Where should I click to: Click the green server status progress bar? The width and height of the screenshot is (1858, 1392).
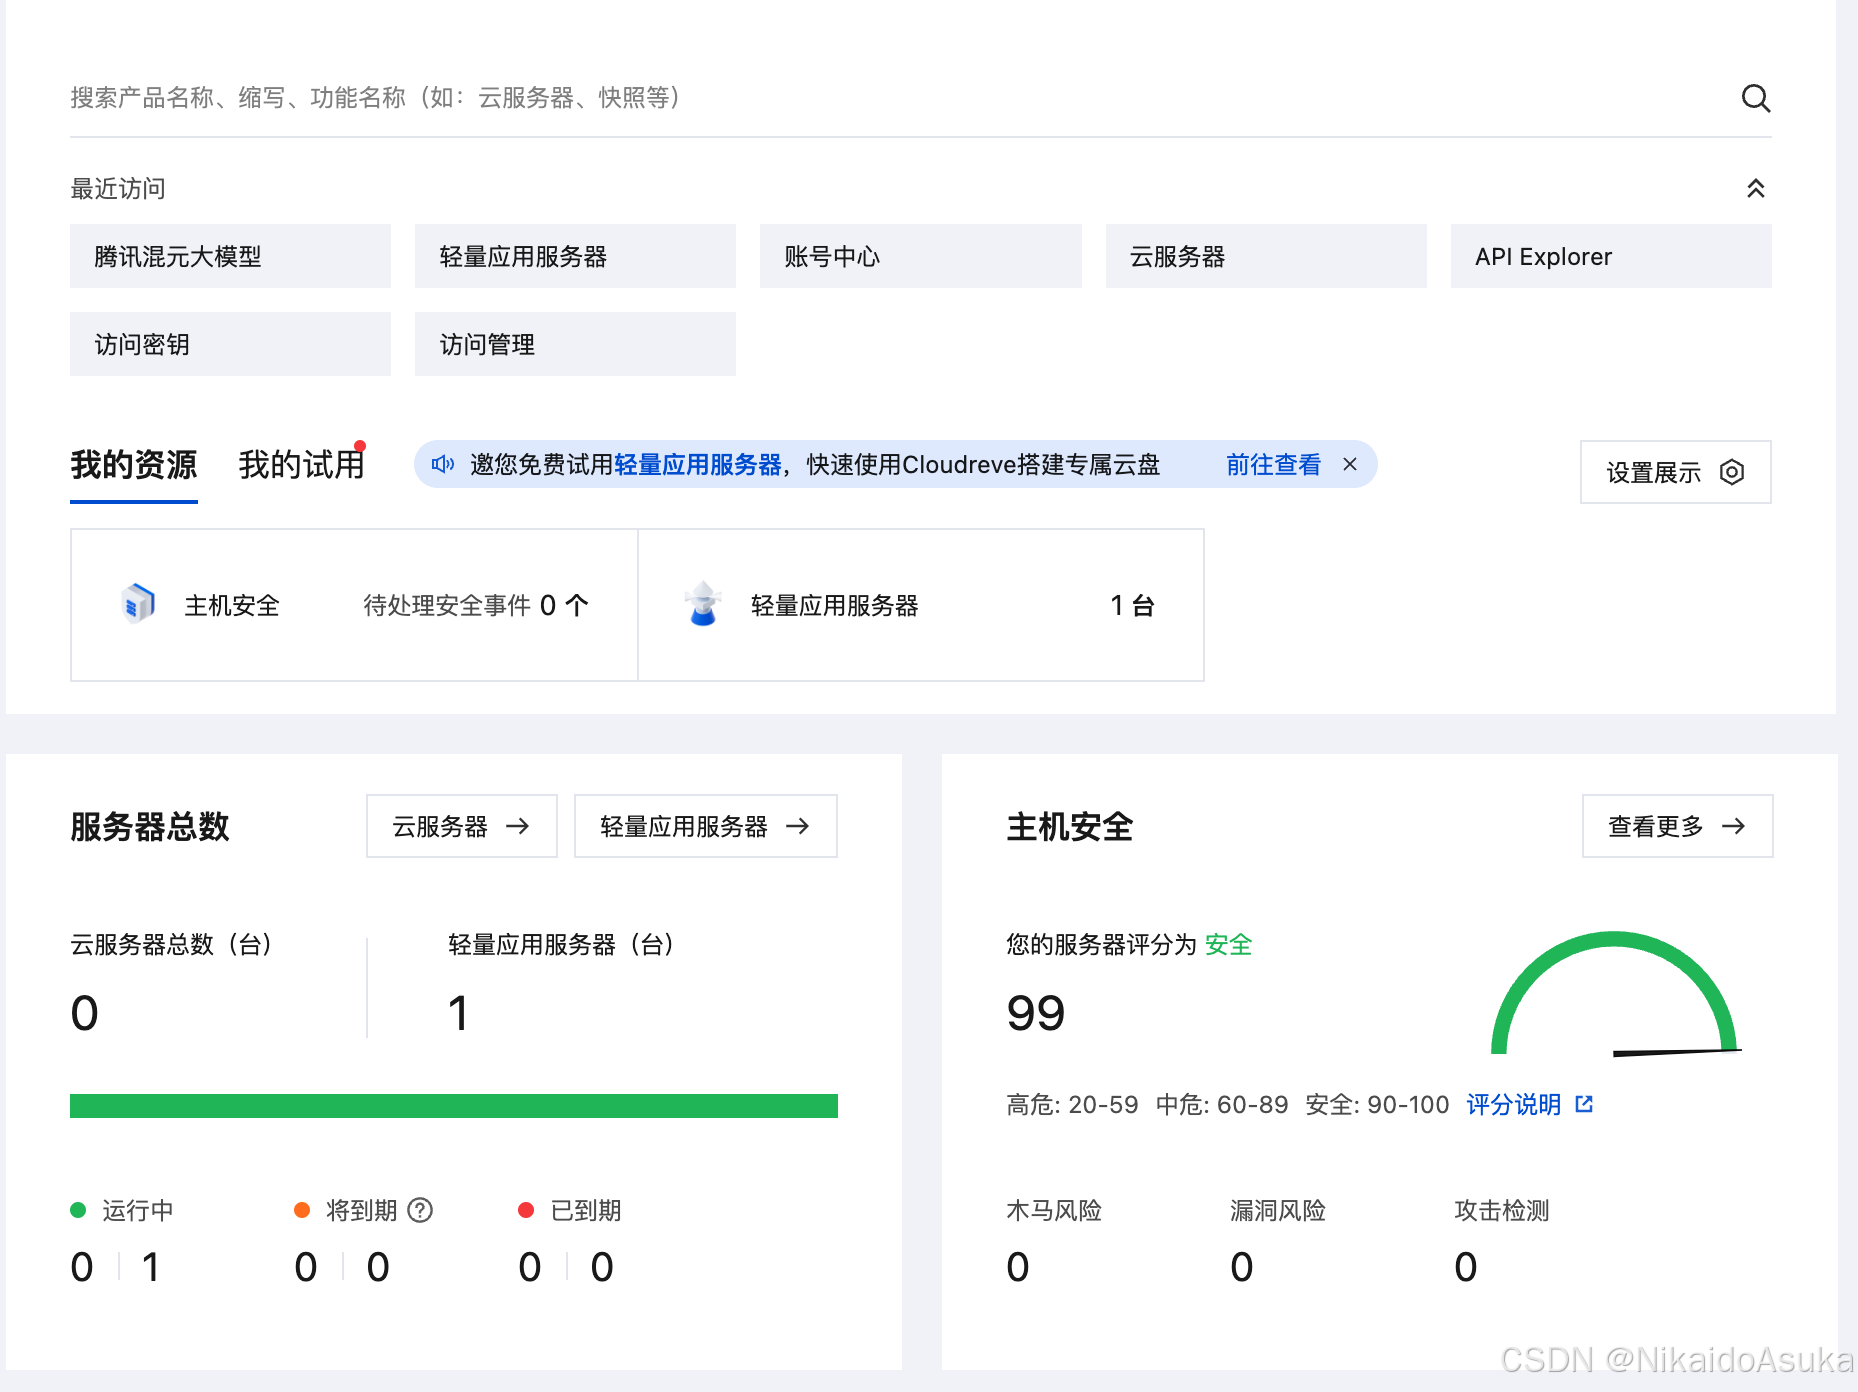[454, 1105]
